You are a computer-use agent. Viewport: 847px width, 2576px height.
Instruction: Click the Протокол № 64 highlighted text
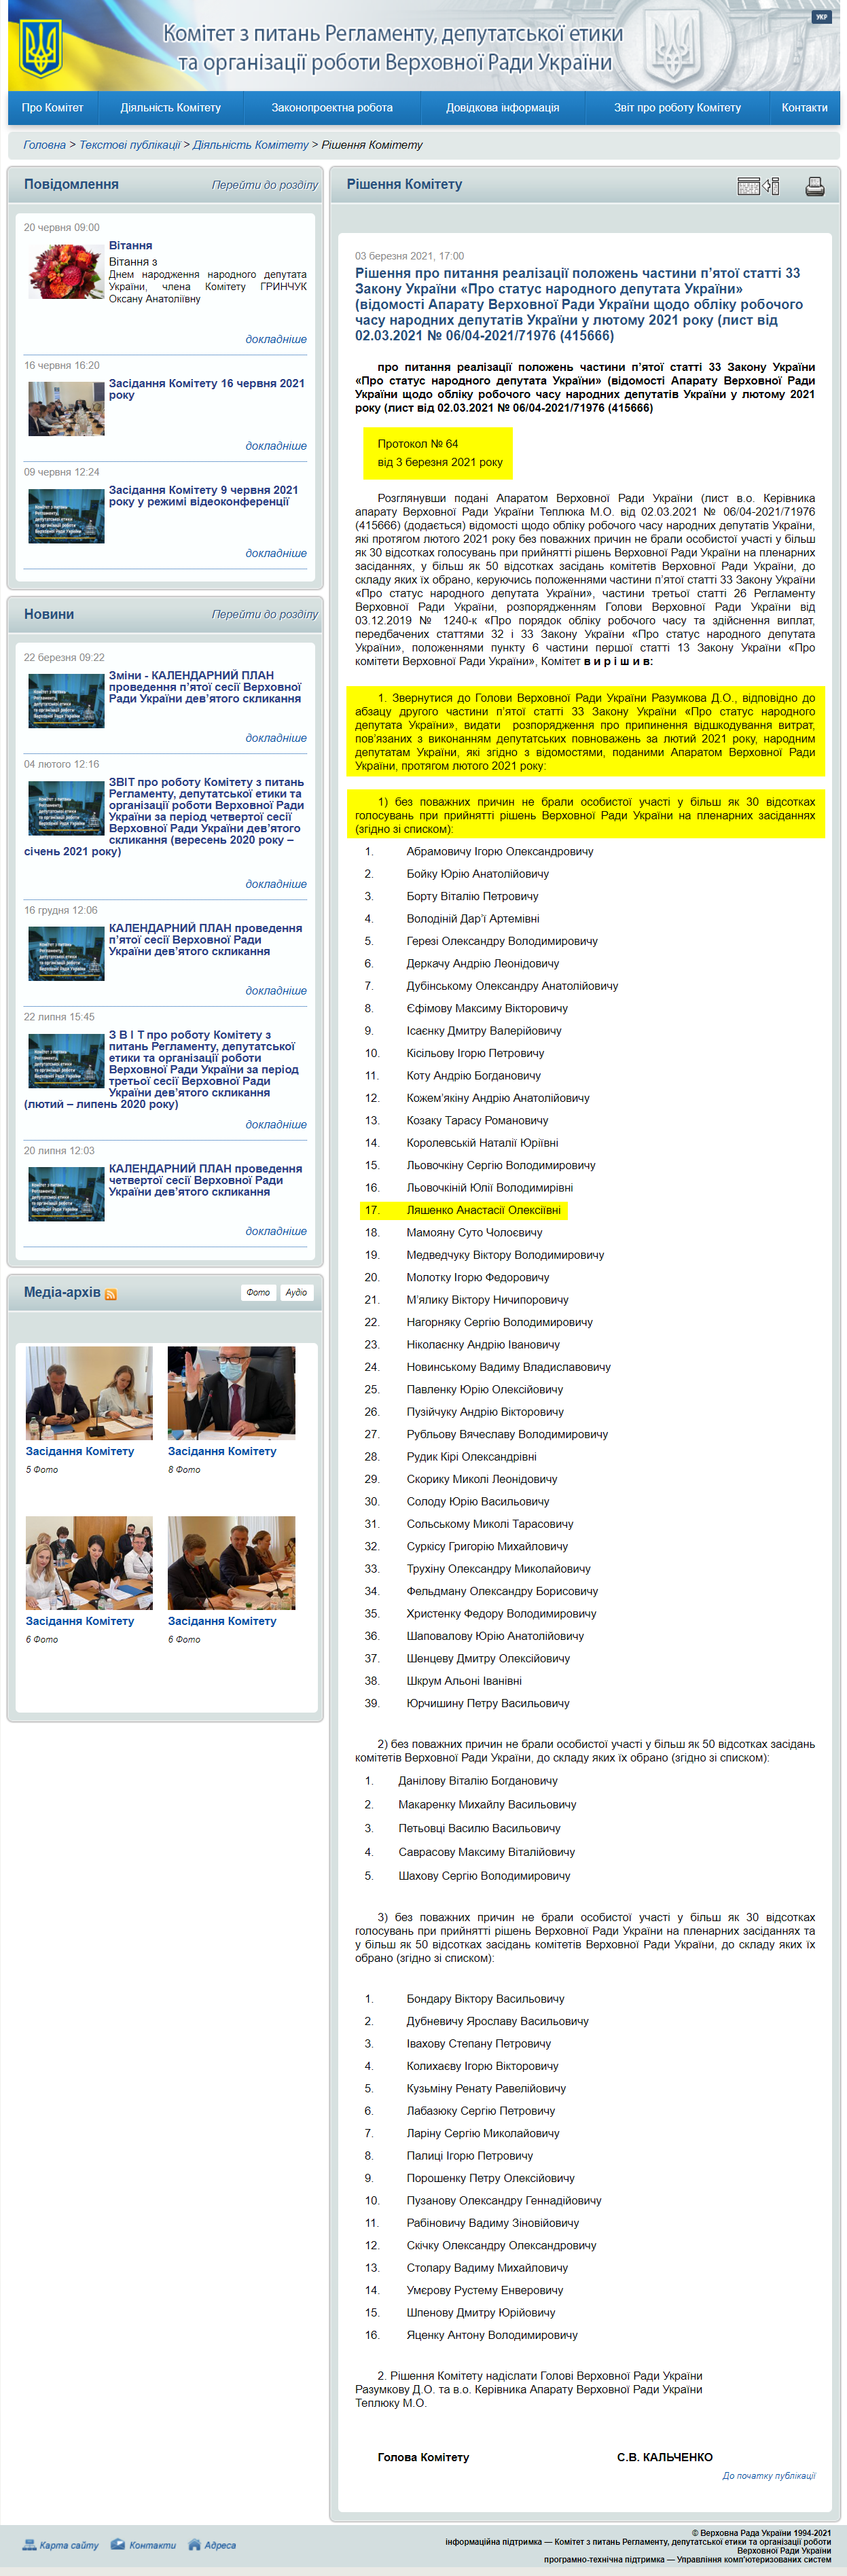(x=417, y=443)
